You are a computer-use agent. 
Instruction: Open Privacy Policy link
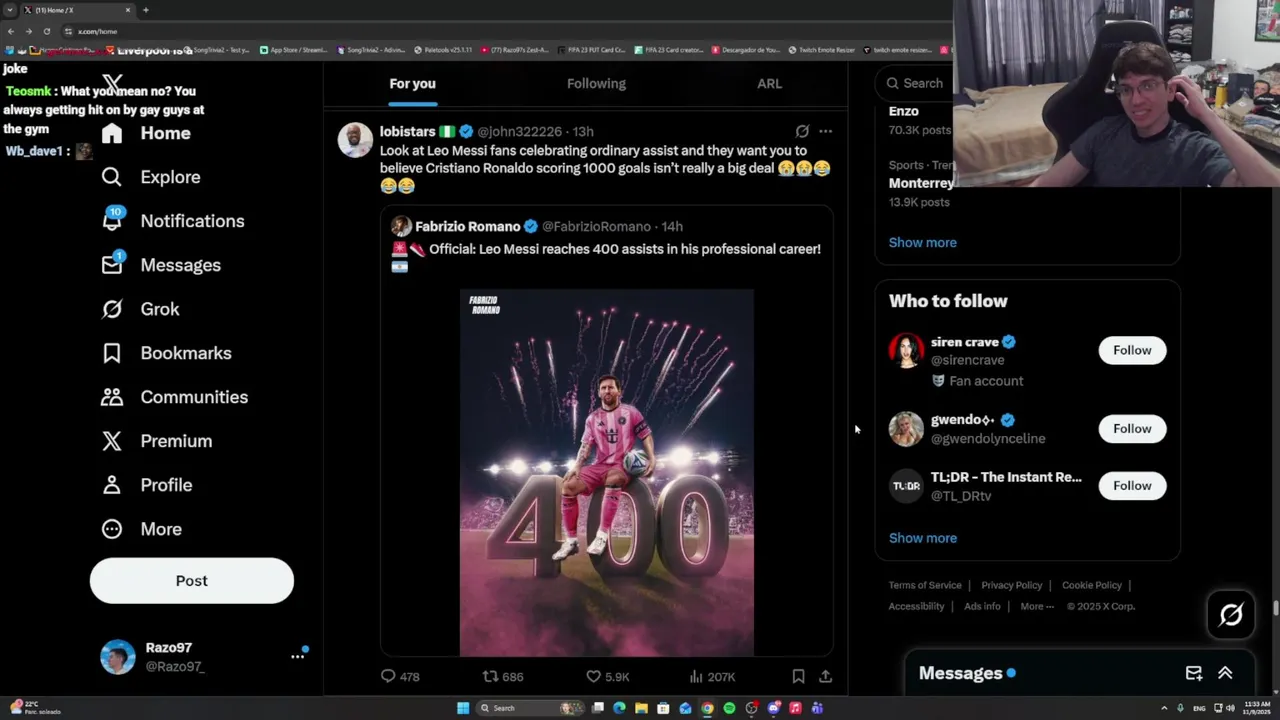[x=1011, y=585]
